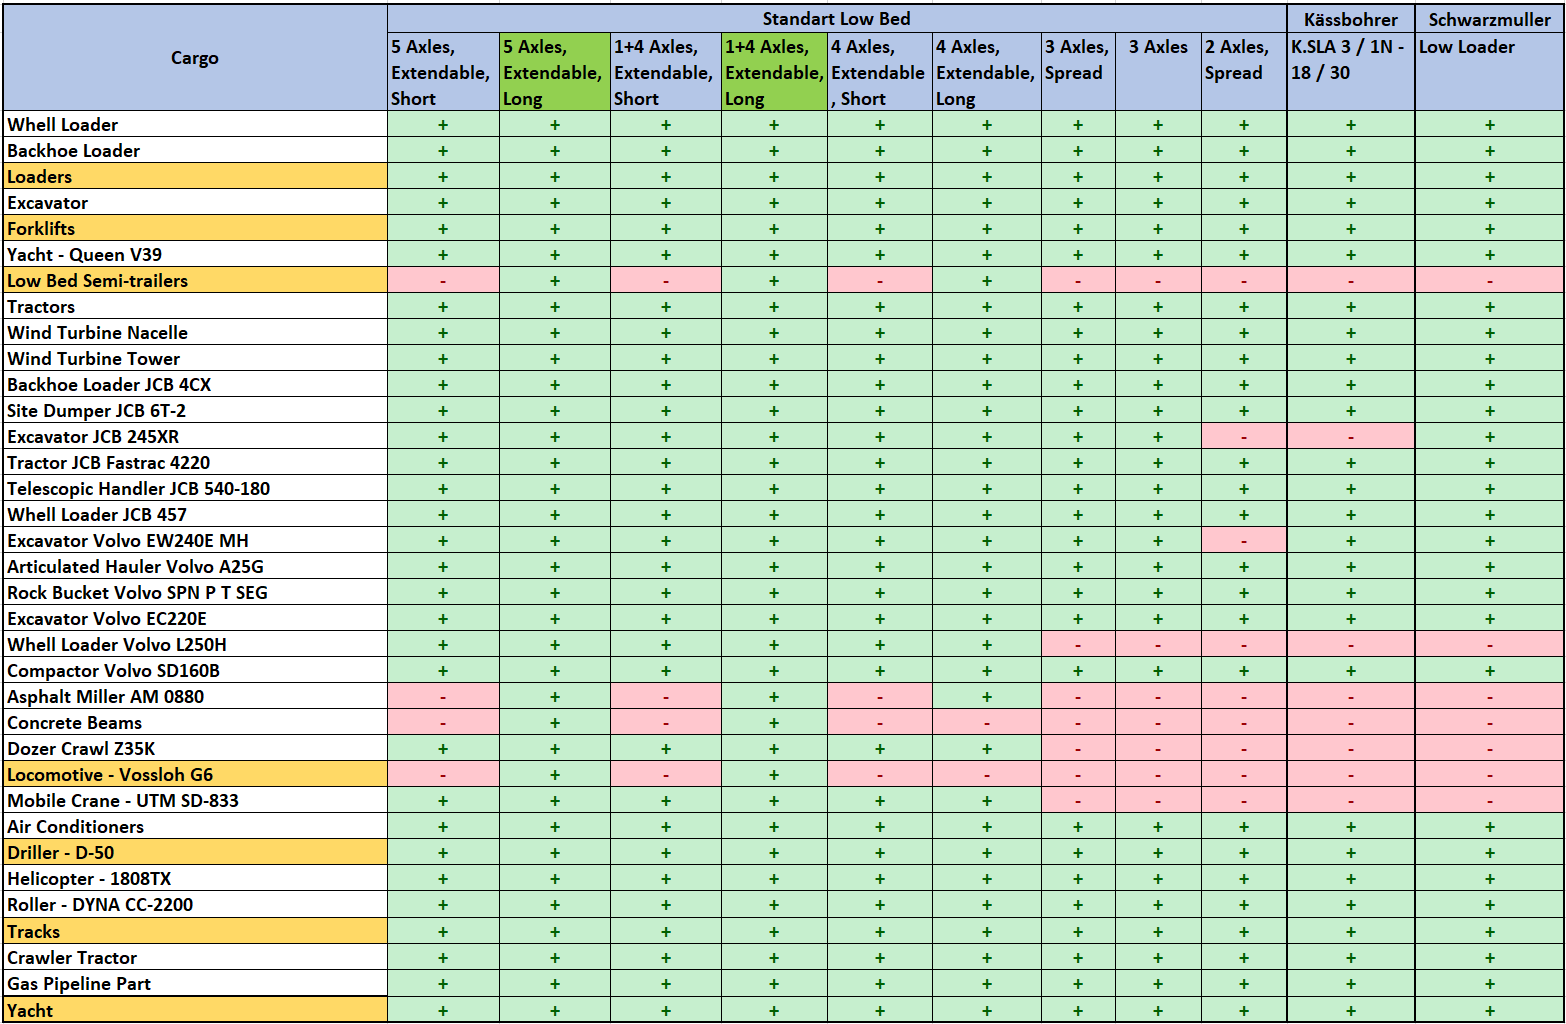This screenshot has height=1024, width=1566.
Task: Click Excavator Volvo EW240E MH minus under "2 Axles, Spread"
Action: pos(1244,541)
